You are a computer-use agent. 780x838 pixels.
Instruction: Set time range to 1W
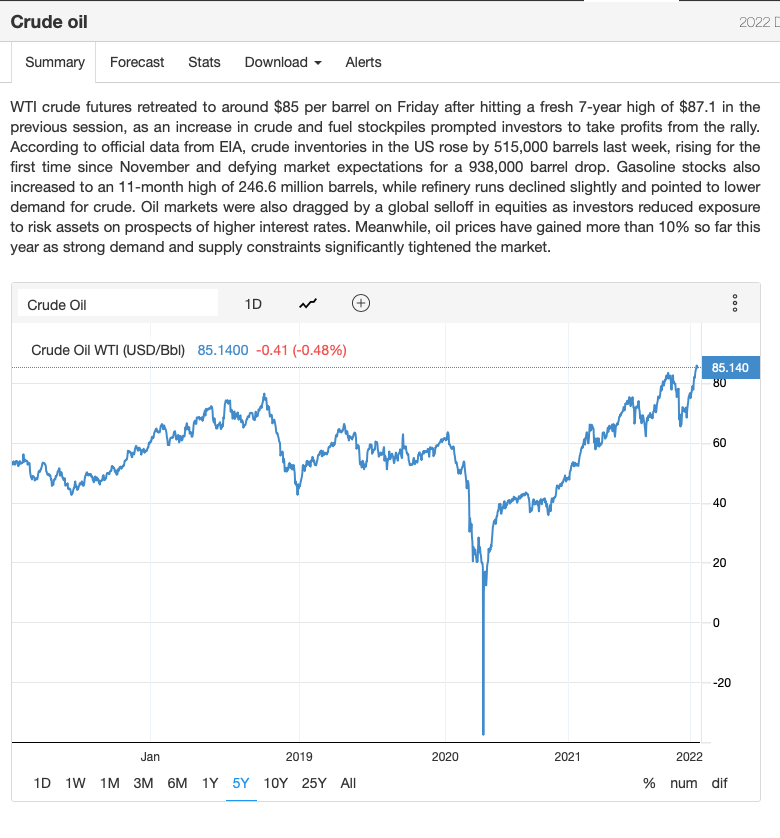[x=75, y=783]
